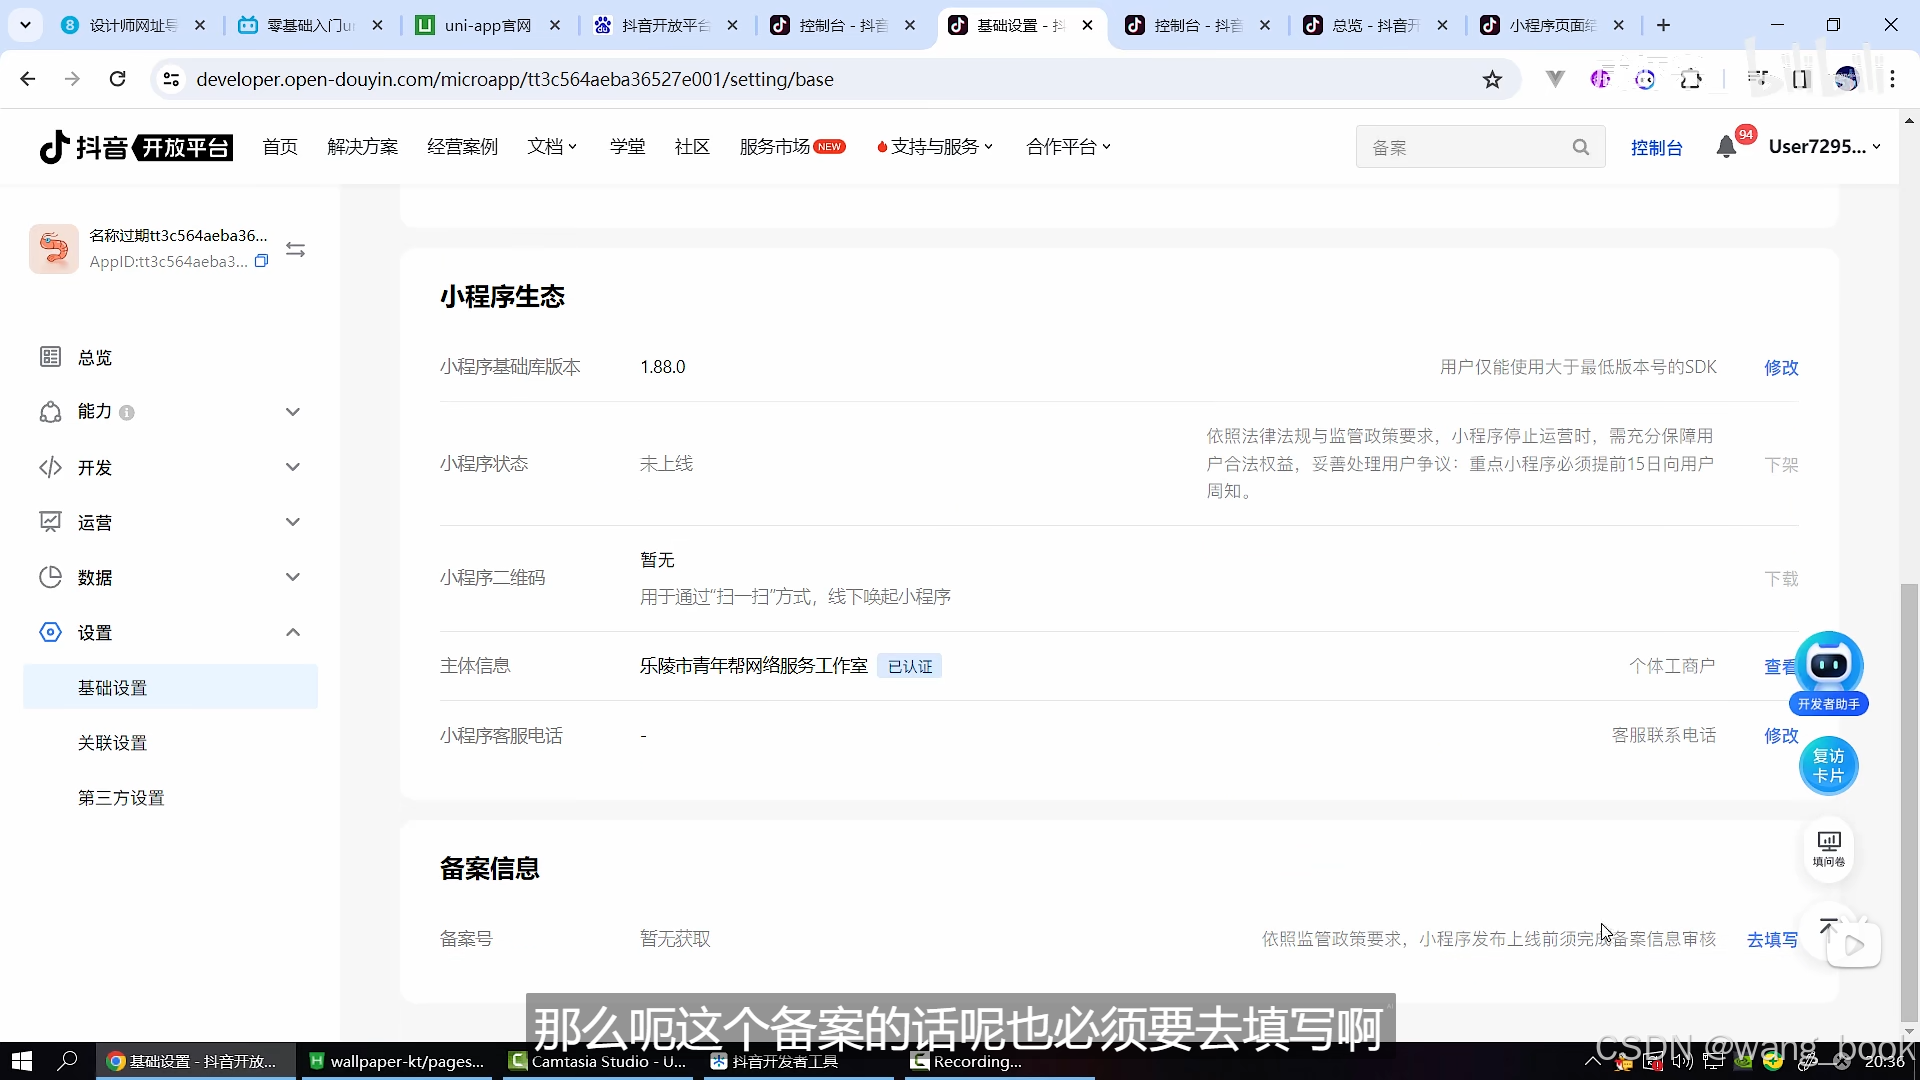Screen dimensions: 1920x1080
Task: Click the info icon next to 能力
Action: click(x=127, y=412)
